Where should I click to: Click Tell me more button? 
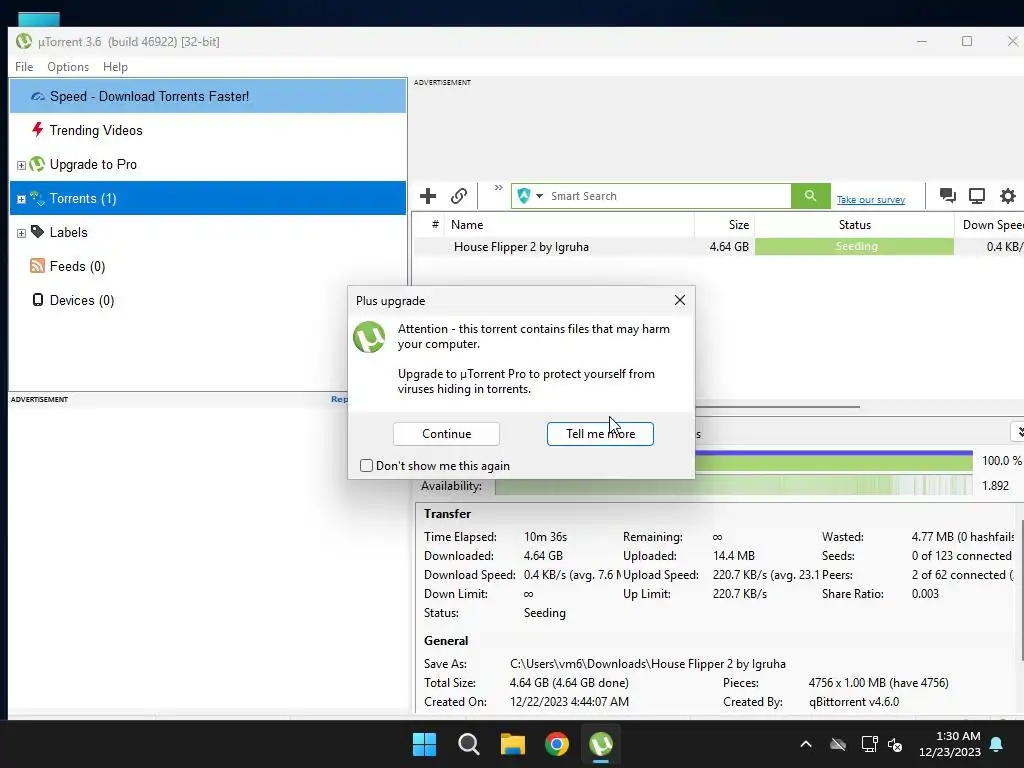600,434
